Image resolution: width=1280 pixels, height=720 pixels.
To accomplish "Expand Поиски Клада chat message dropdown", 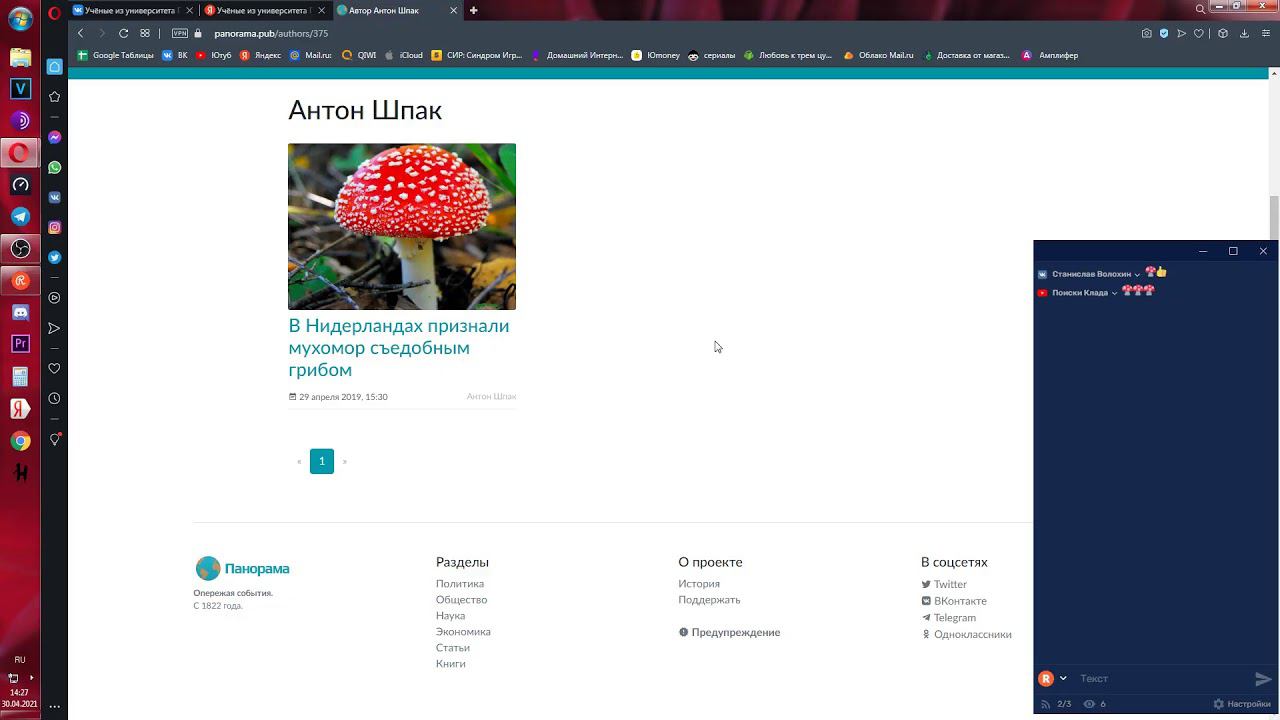I will pyautogui.click(x=1114, y=293).
